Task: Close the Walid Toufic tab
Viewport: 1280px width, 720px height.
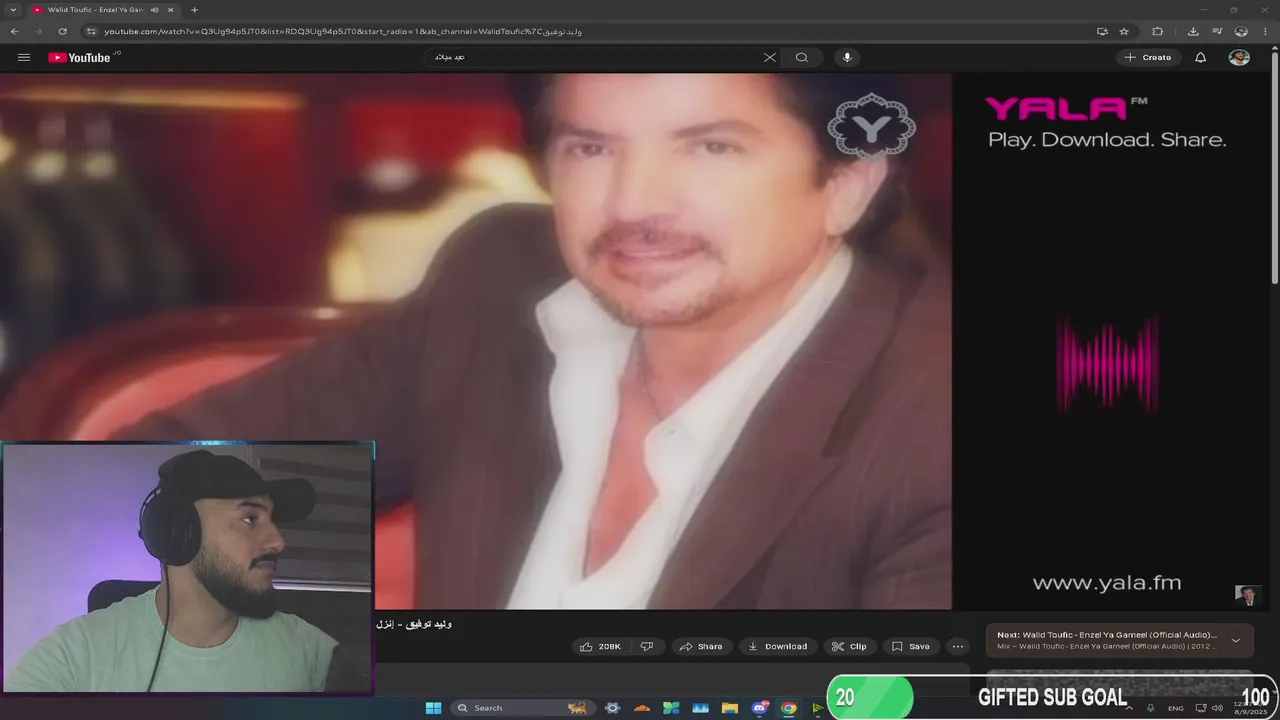Action: click(170, 10)
